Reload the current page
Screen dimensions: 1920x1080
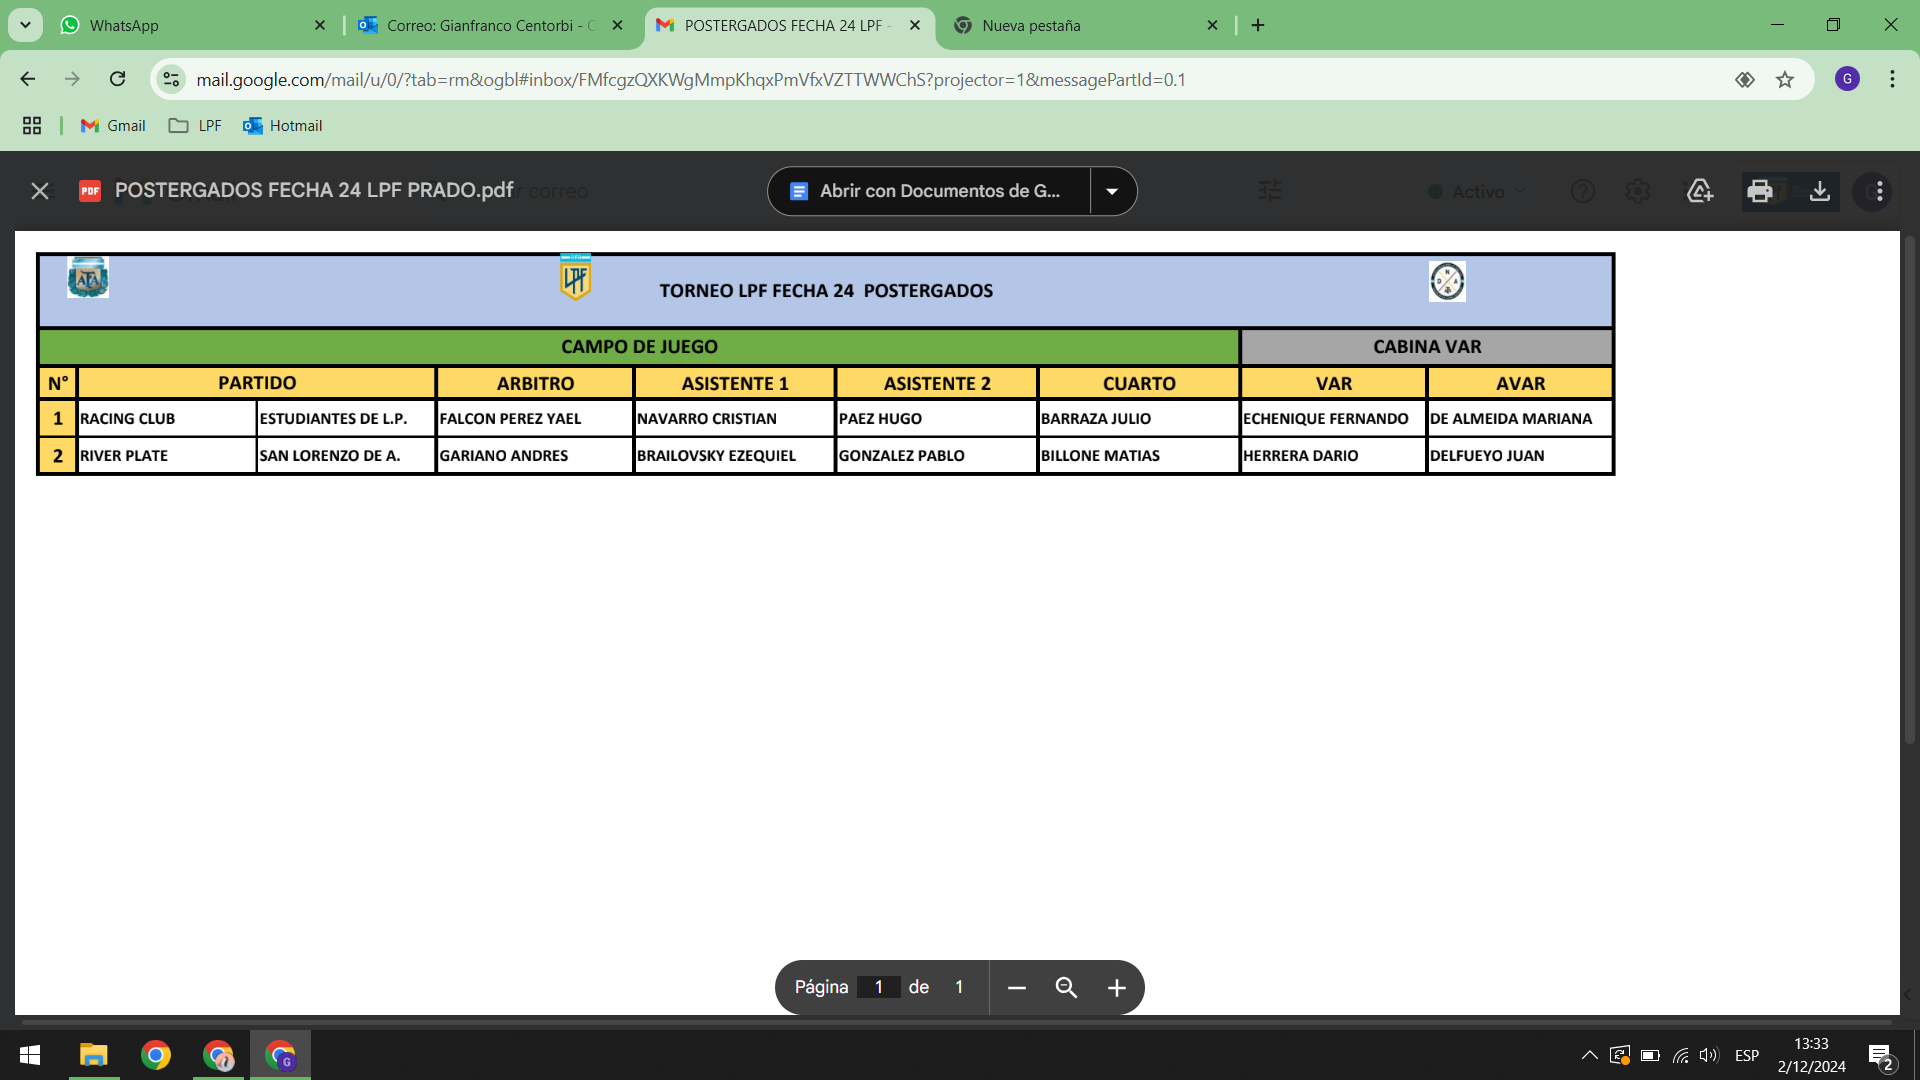[117, 79]
